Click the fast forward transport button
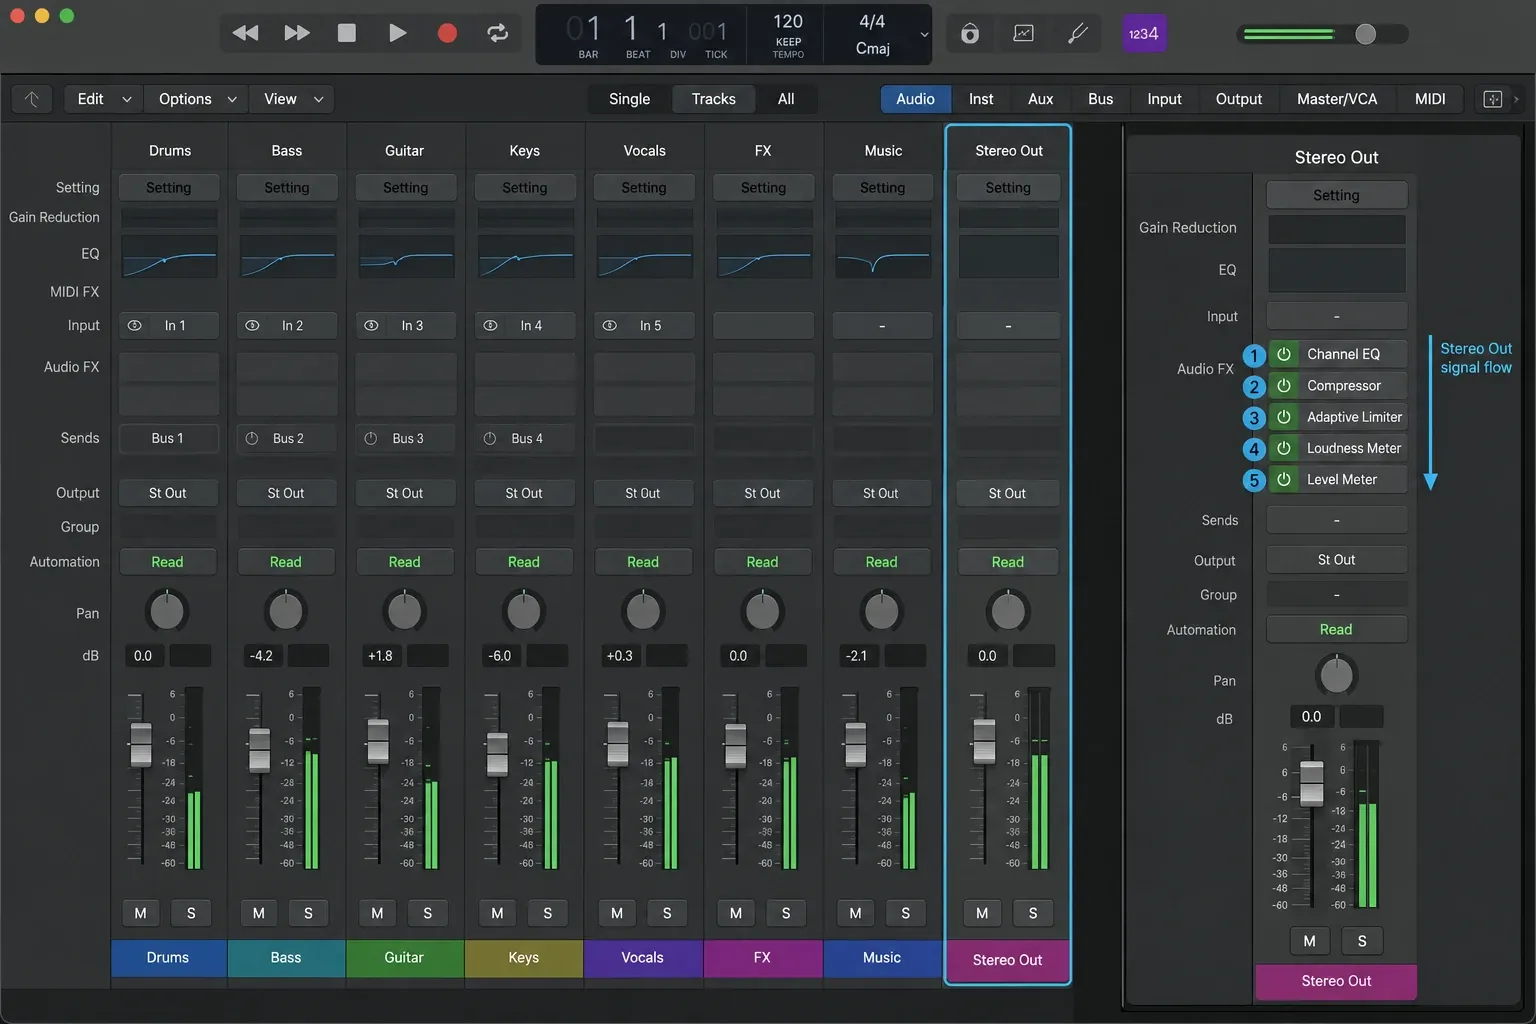This screenshot has height=1024, width=1536. pos(297,33)
